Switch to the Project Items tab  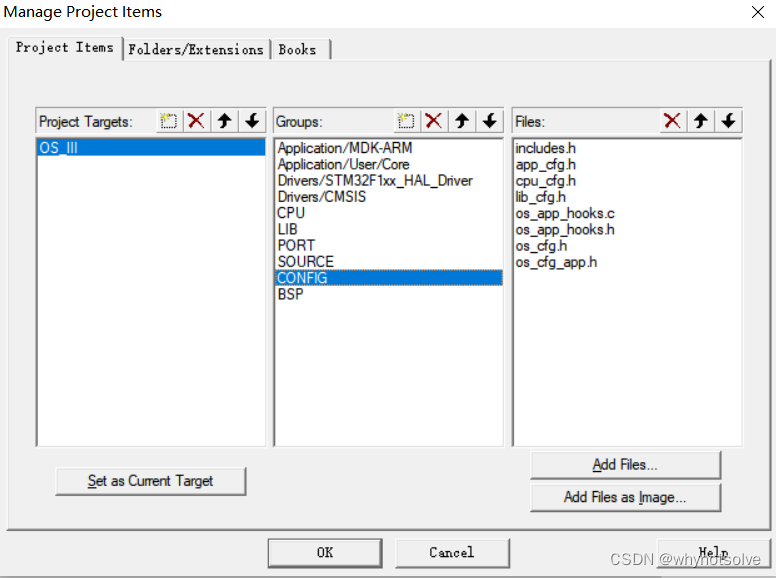[65, 48]
